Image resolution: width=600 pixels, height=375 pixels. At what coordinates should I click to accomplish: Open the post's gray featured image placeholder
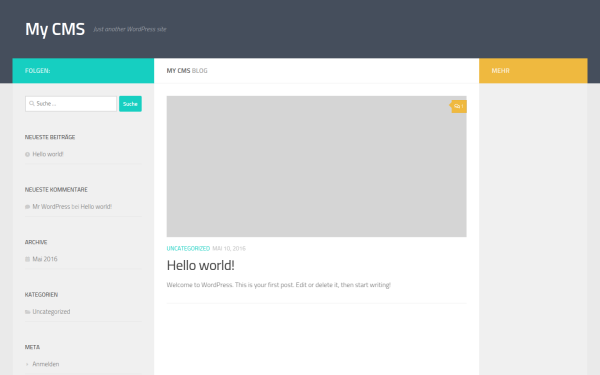316,166
